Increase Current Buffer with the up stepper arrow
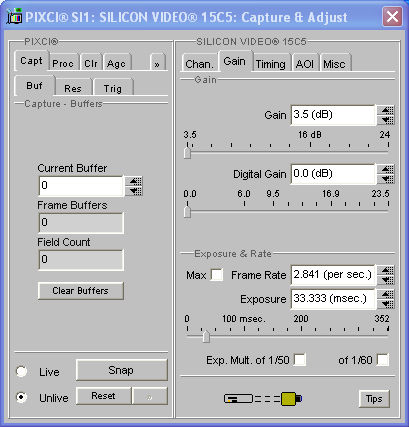Screen dimensions: 409x427 pyautogui.click(x=134, y=181)
